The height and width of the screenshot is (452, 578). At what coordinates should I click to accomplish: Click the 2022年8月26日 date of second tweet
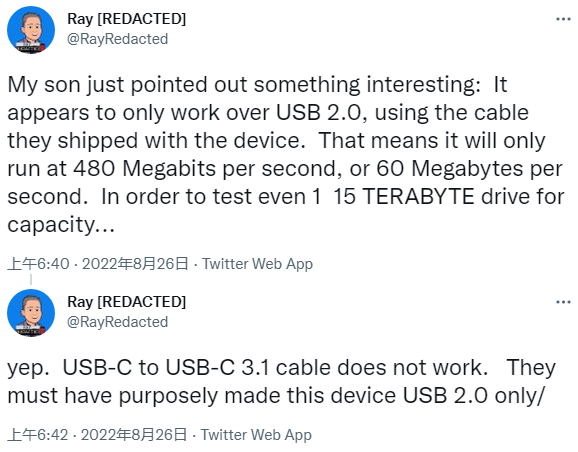pyautogui.click(x=134, y=435)
